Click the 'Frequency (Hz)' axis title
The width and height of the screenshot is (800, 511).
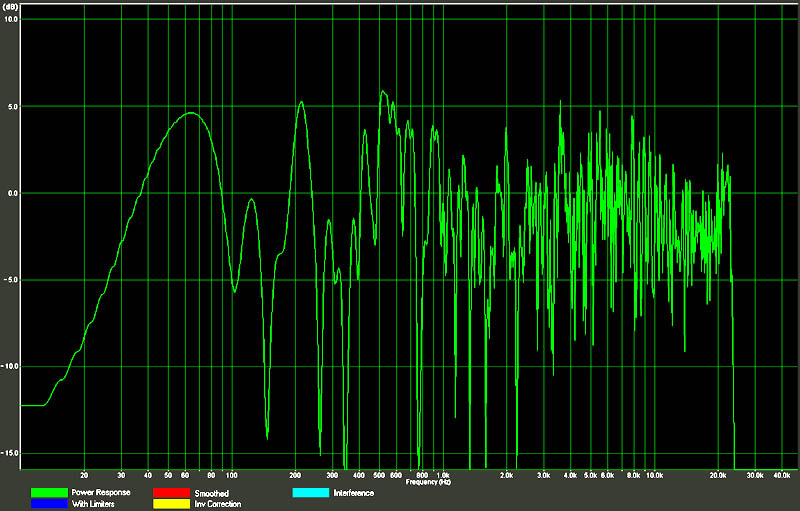point(428,482)
